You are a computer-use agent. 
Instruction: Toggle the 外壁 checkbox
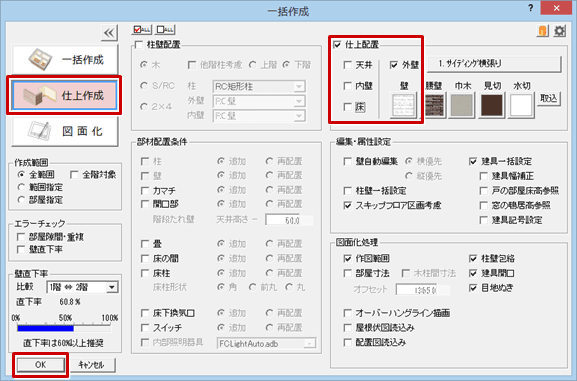click(393, 65)
